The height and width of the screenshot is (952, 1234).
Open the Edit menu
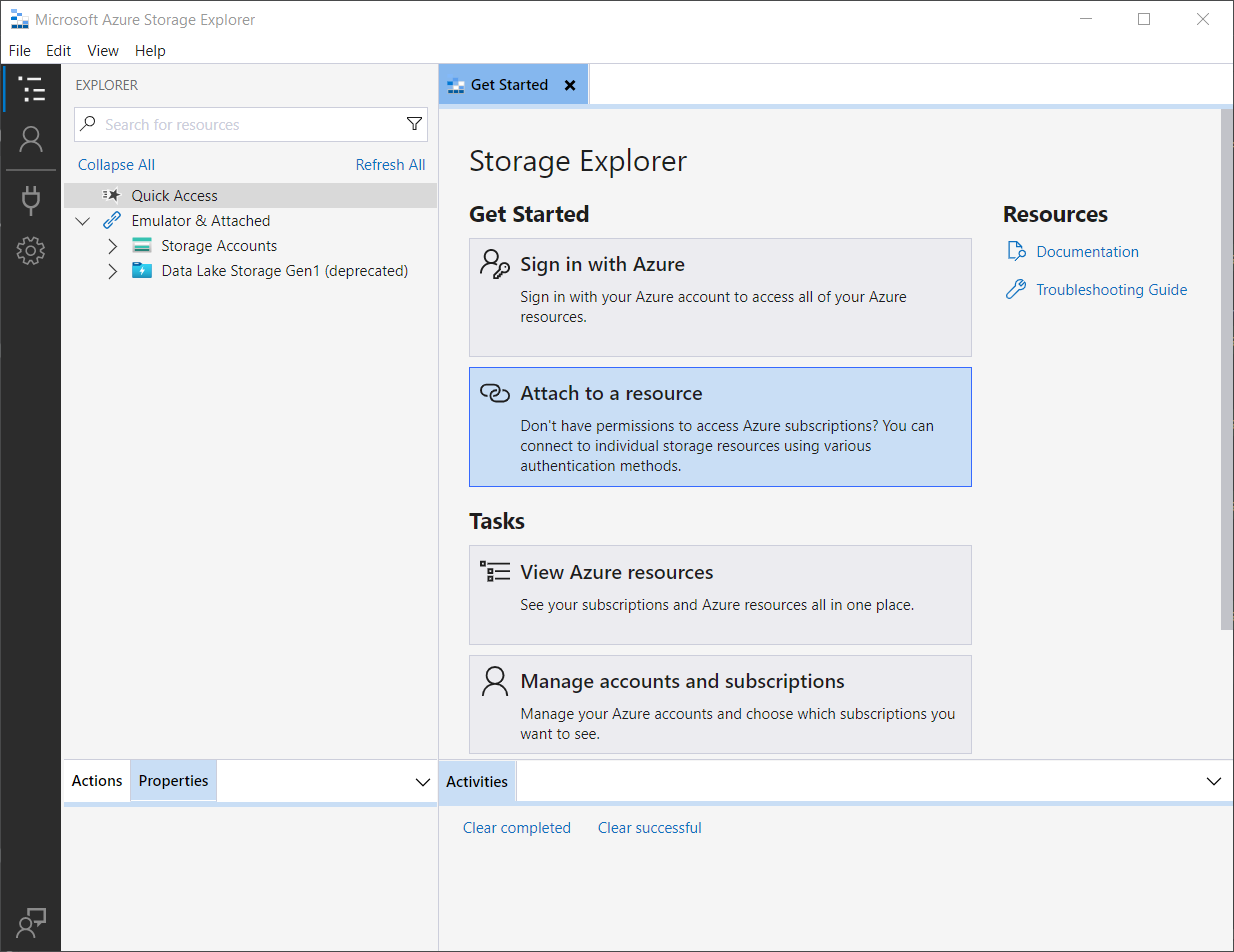59,50
